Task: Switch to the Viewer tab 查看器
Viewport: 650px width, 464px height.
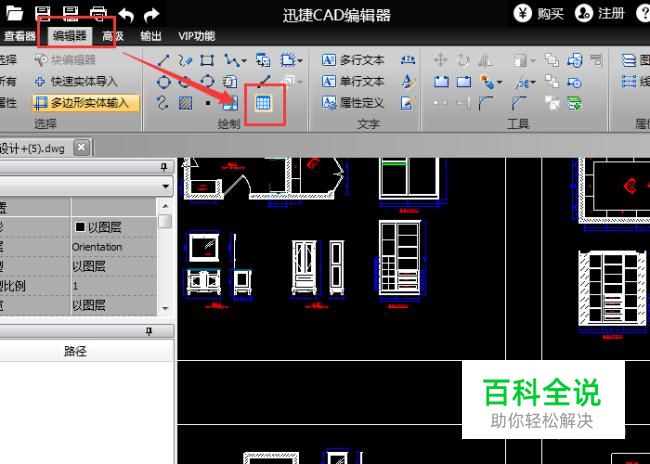Action: 19,36
